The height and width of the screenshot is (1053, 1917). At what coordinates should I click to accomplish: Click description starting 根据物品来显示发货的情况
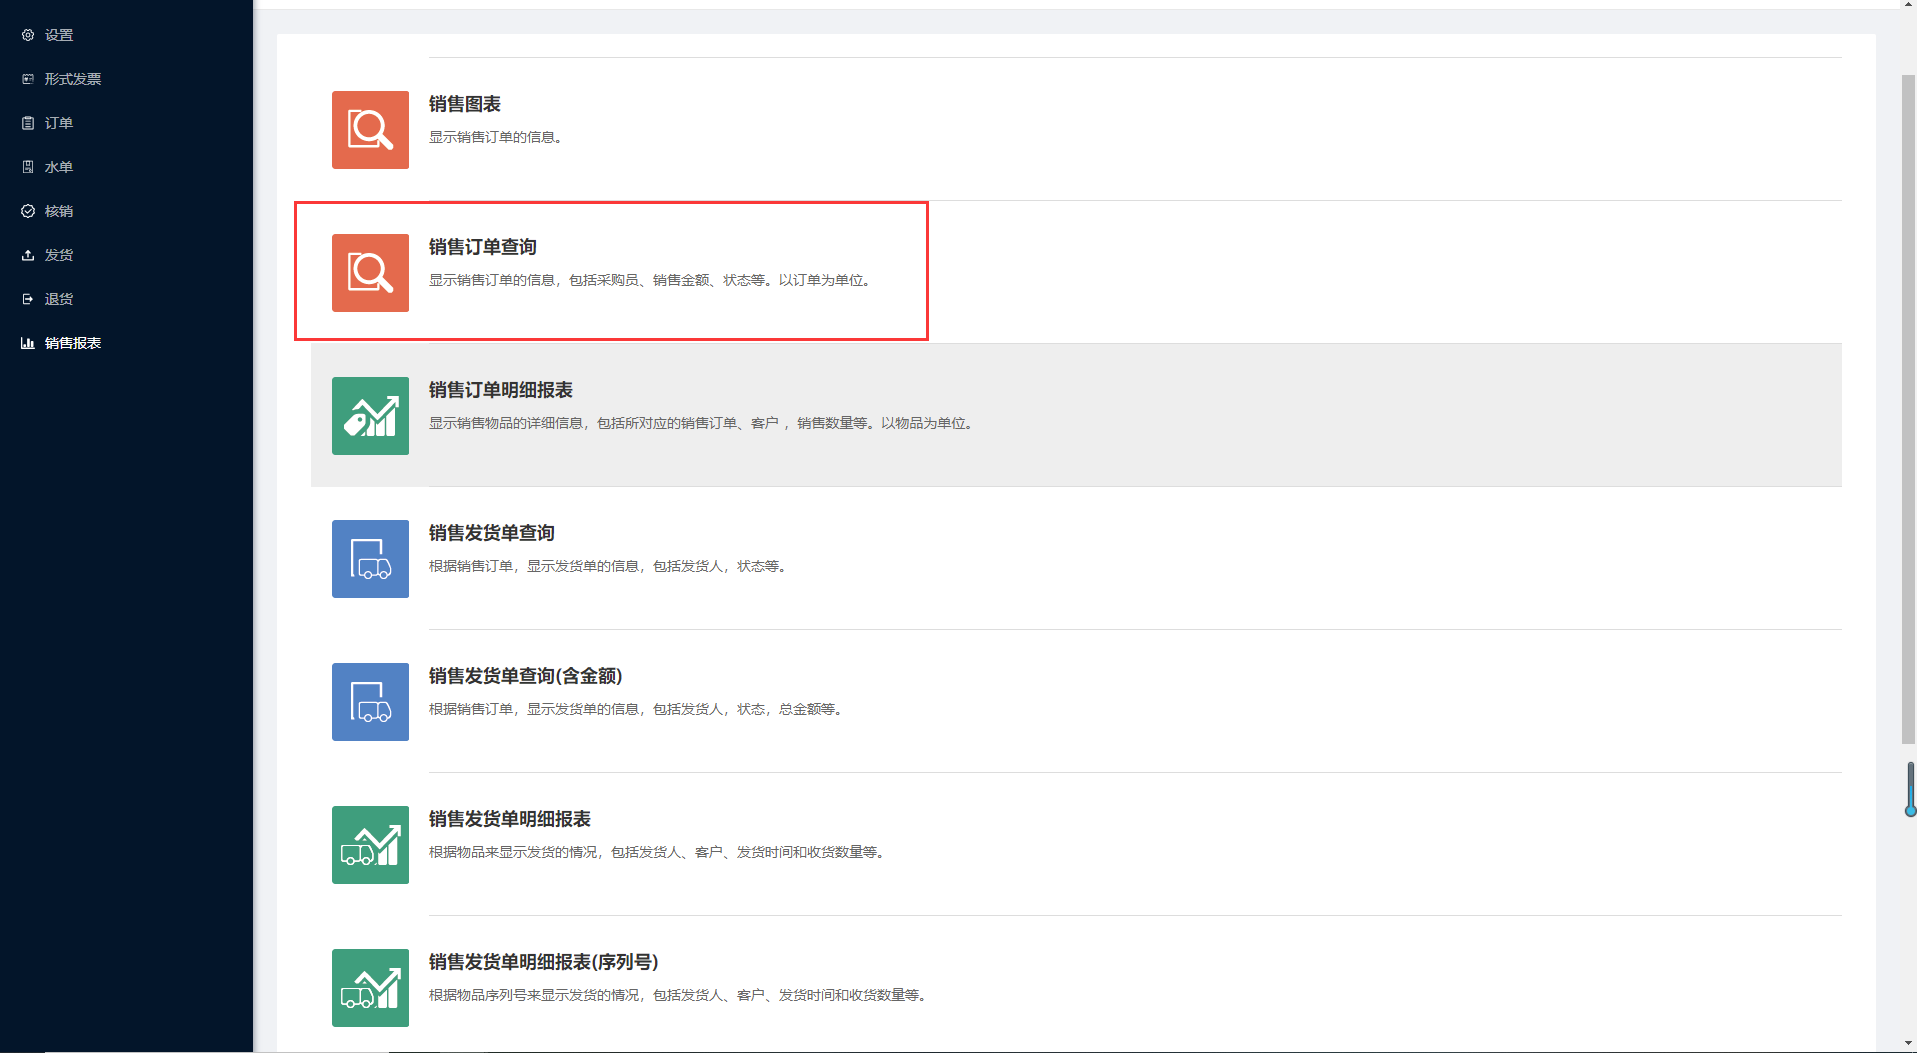pyautogui.click(x=657, y=852)
